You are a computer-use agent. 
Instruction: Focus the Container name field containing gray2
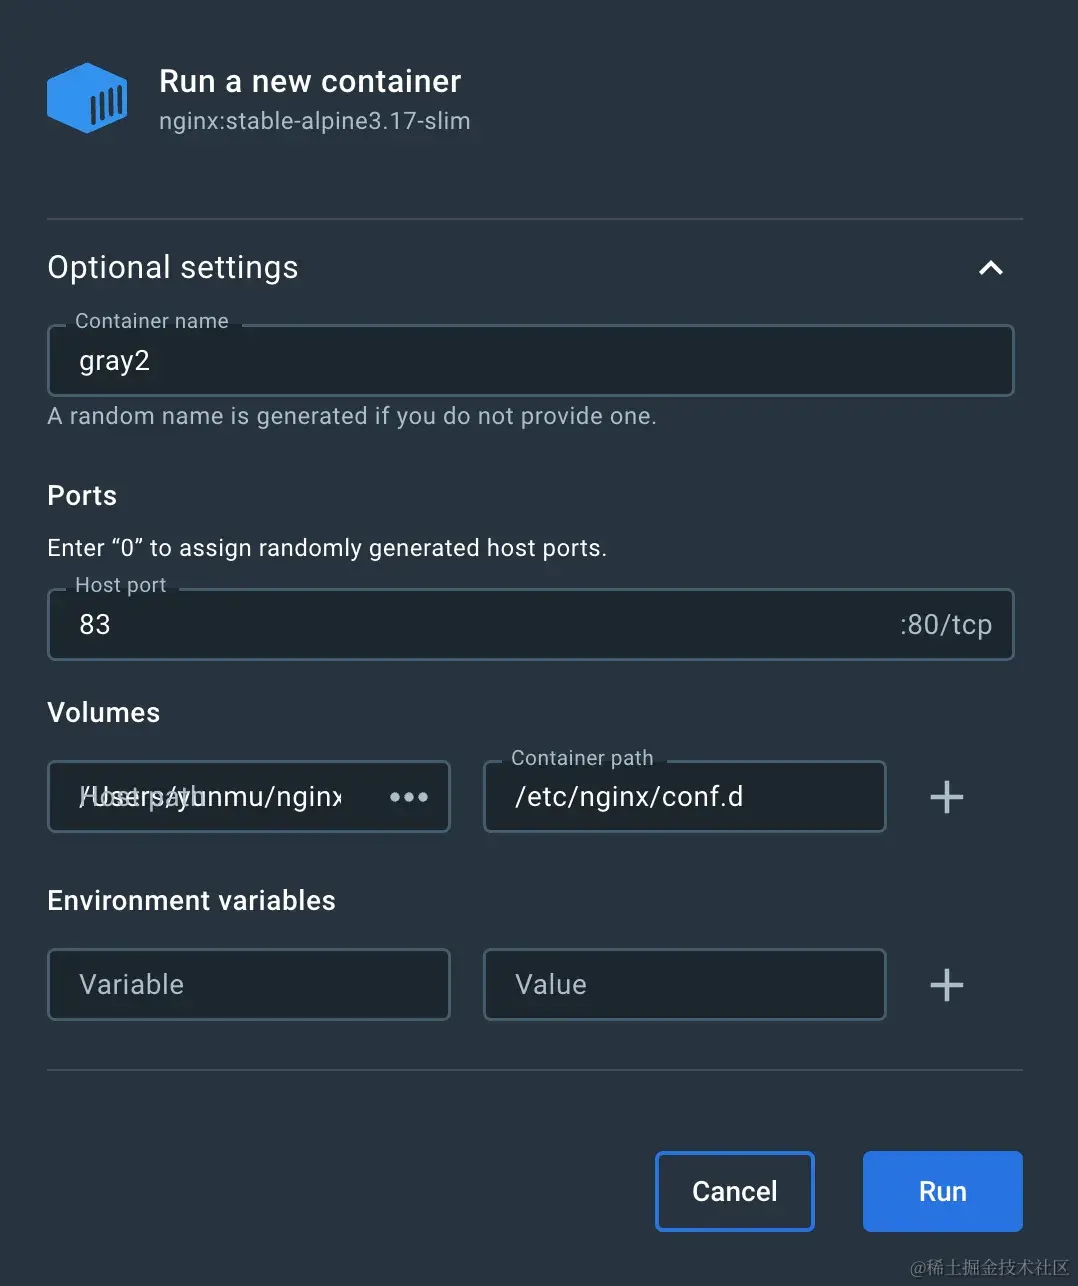(x=530, y=361)
